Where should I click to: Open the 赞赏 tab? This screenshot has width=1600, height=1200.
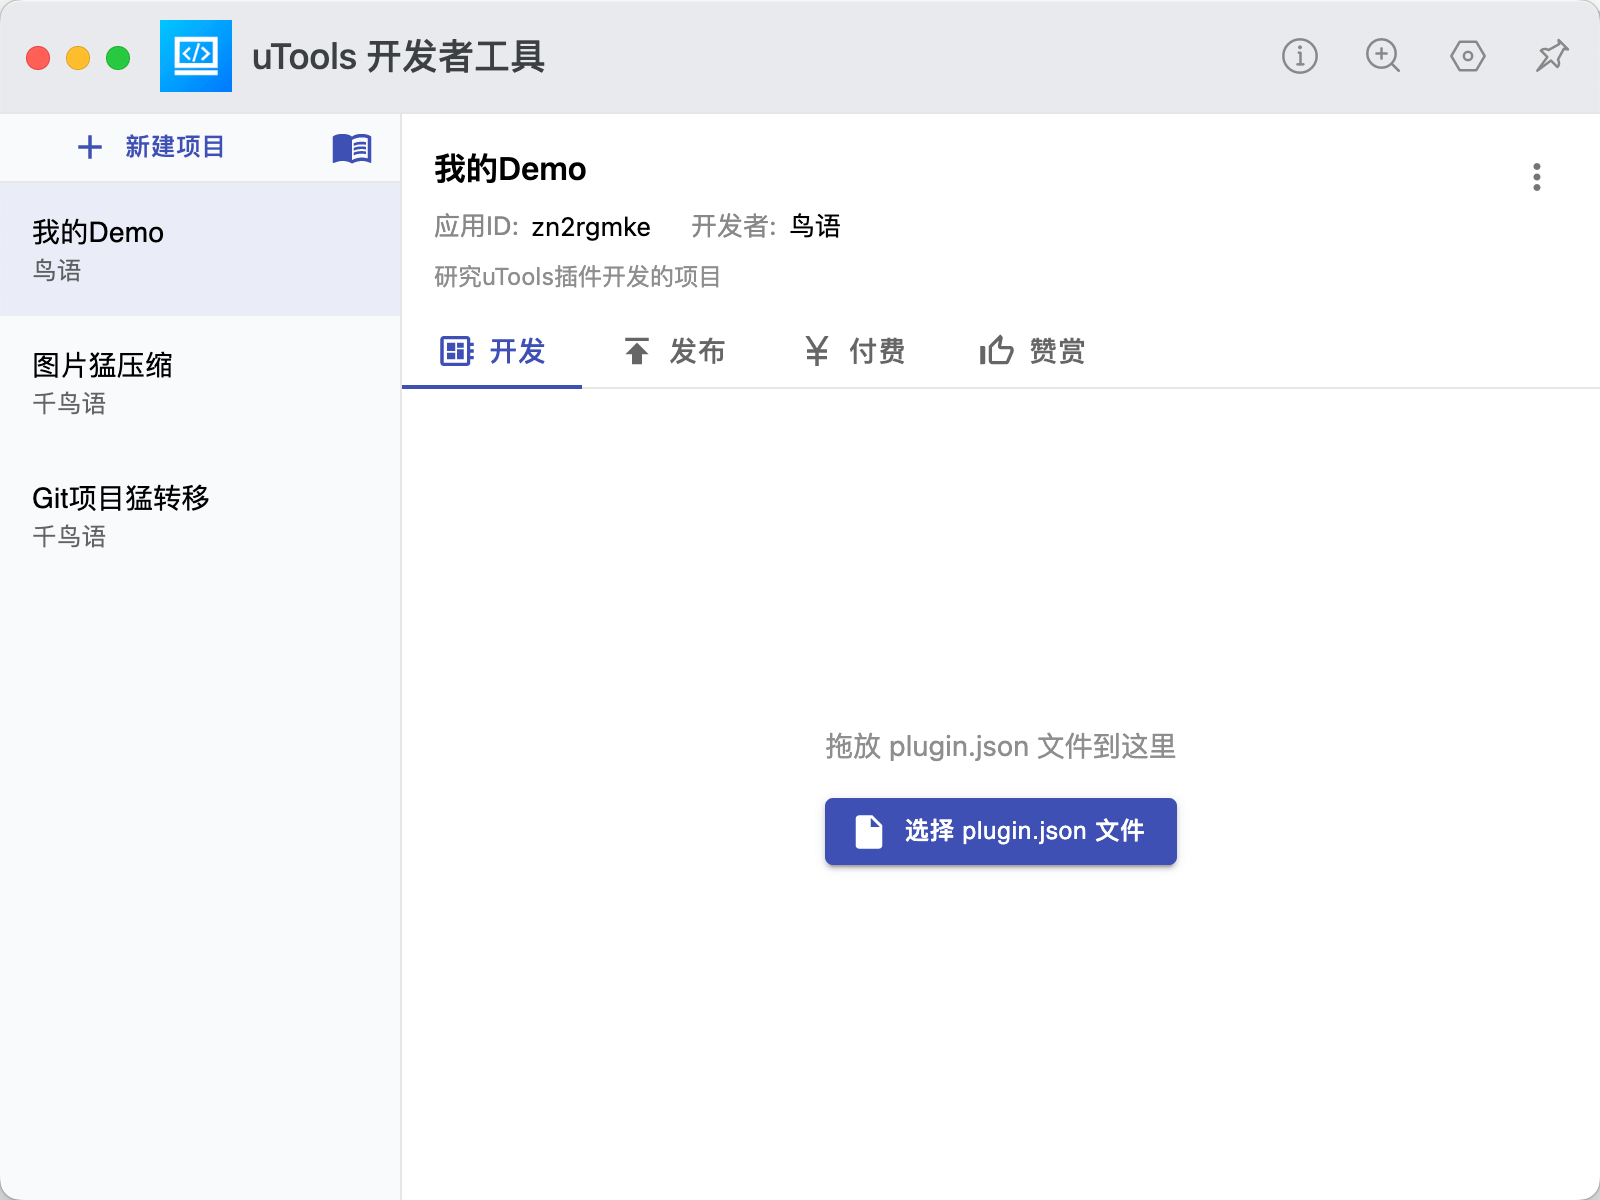click(x=1032, y=351)
